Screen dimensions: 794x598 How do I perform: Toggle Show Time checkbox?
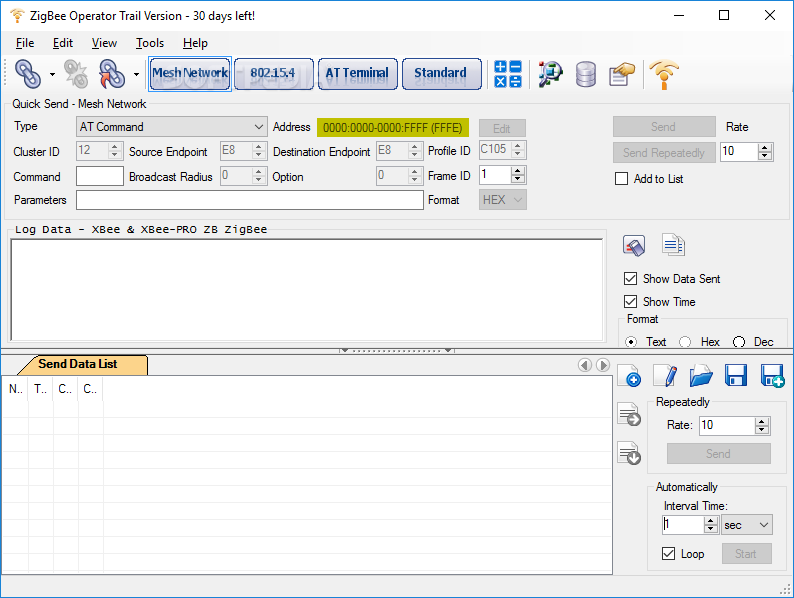[x=630, y=302]
